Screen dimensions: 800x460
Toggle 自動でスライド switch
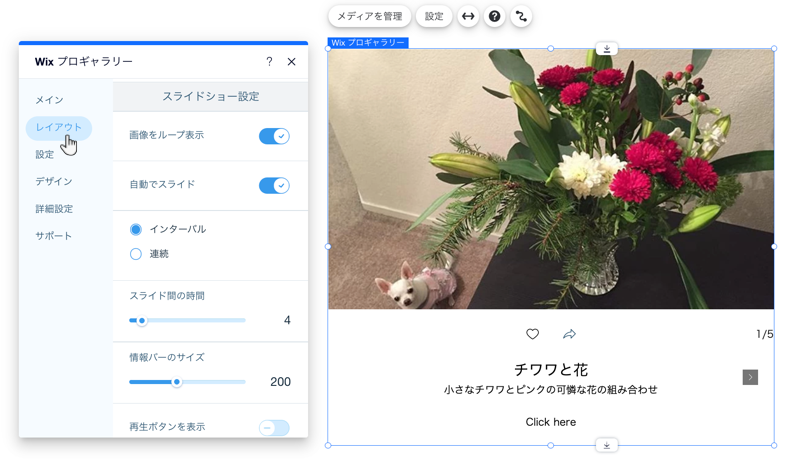(x=274, y=185)
